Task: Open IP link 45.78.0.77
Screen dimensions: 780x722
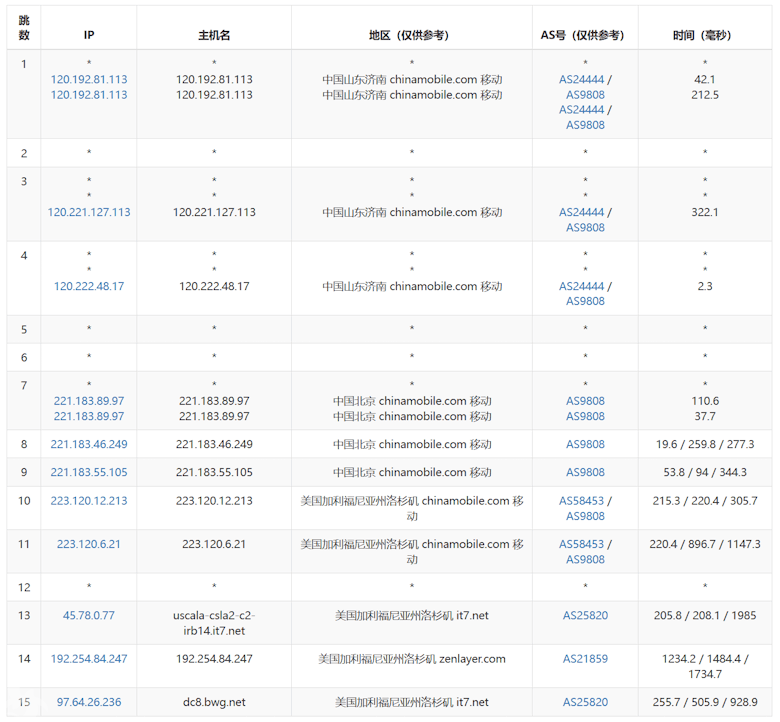Action: pyautogui.click(x=89, y=616)
